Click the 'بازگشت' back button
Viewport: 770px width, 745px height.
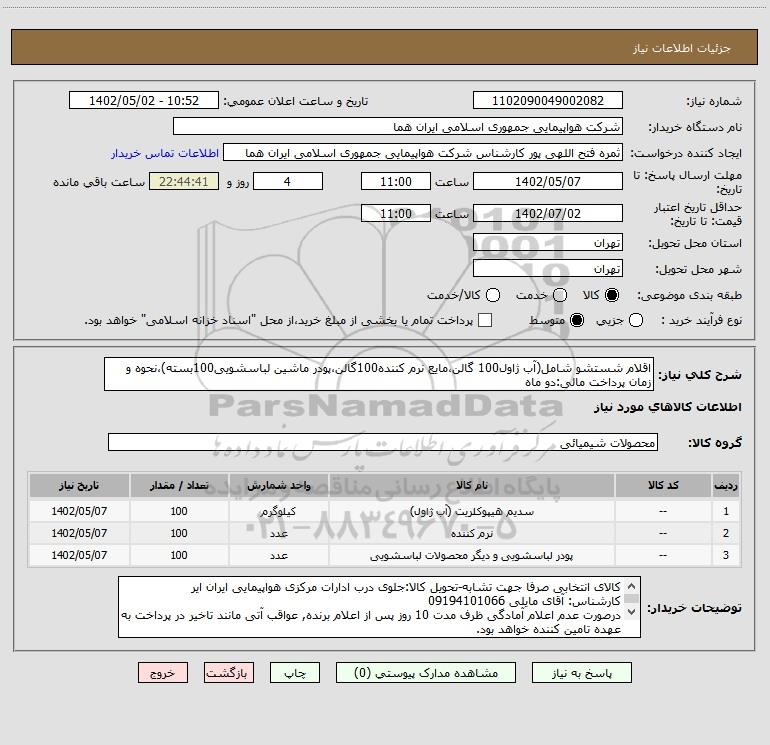click(229, 674)
